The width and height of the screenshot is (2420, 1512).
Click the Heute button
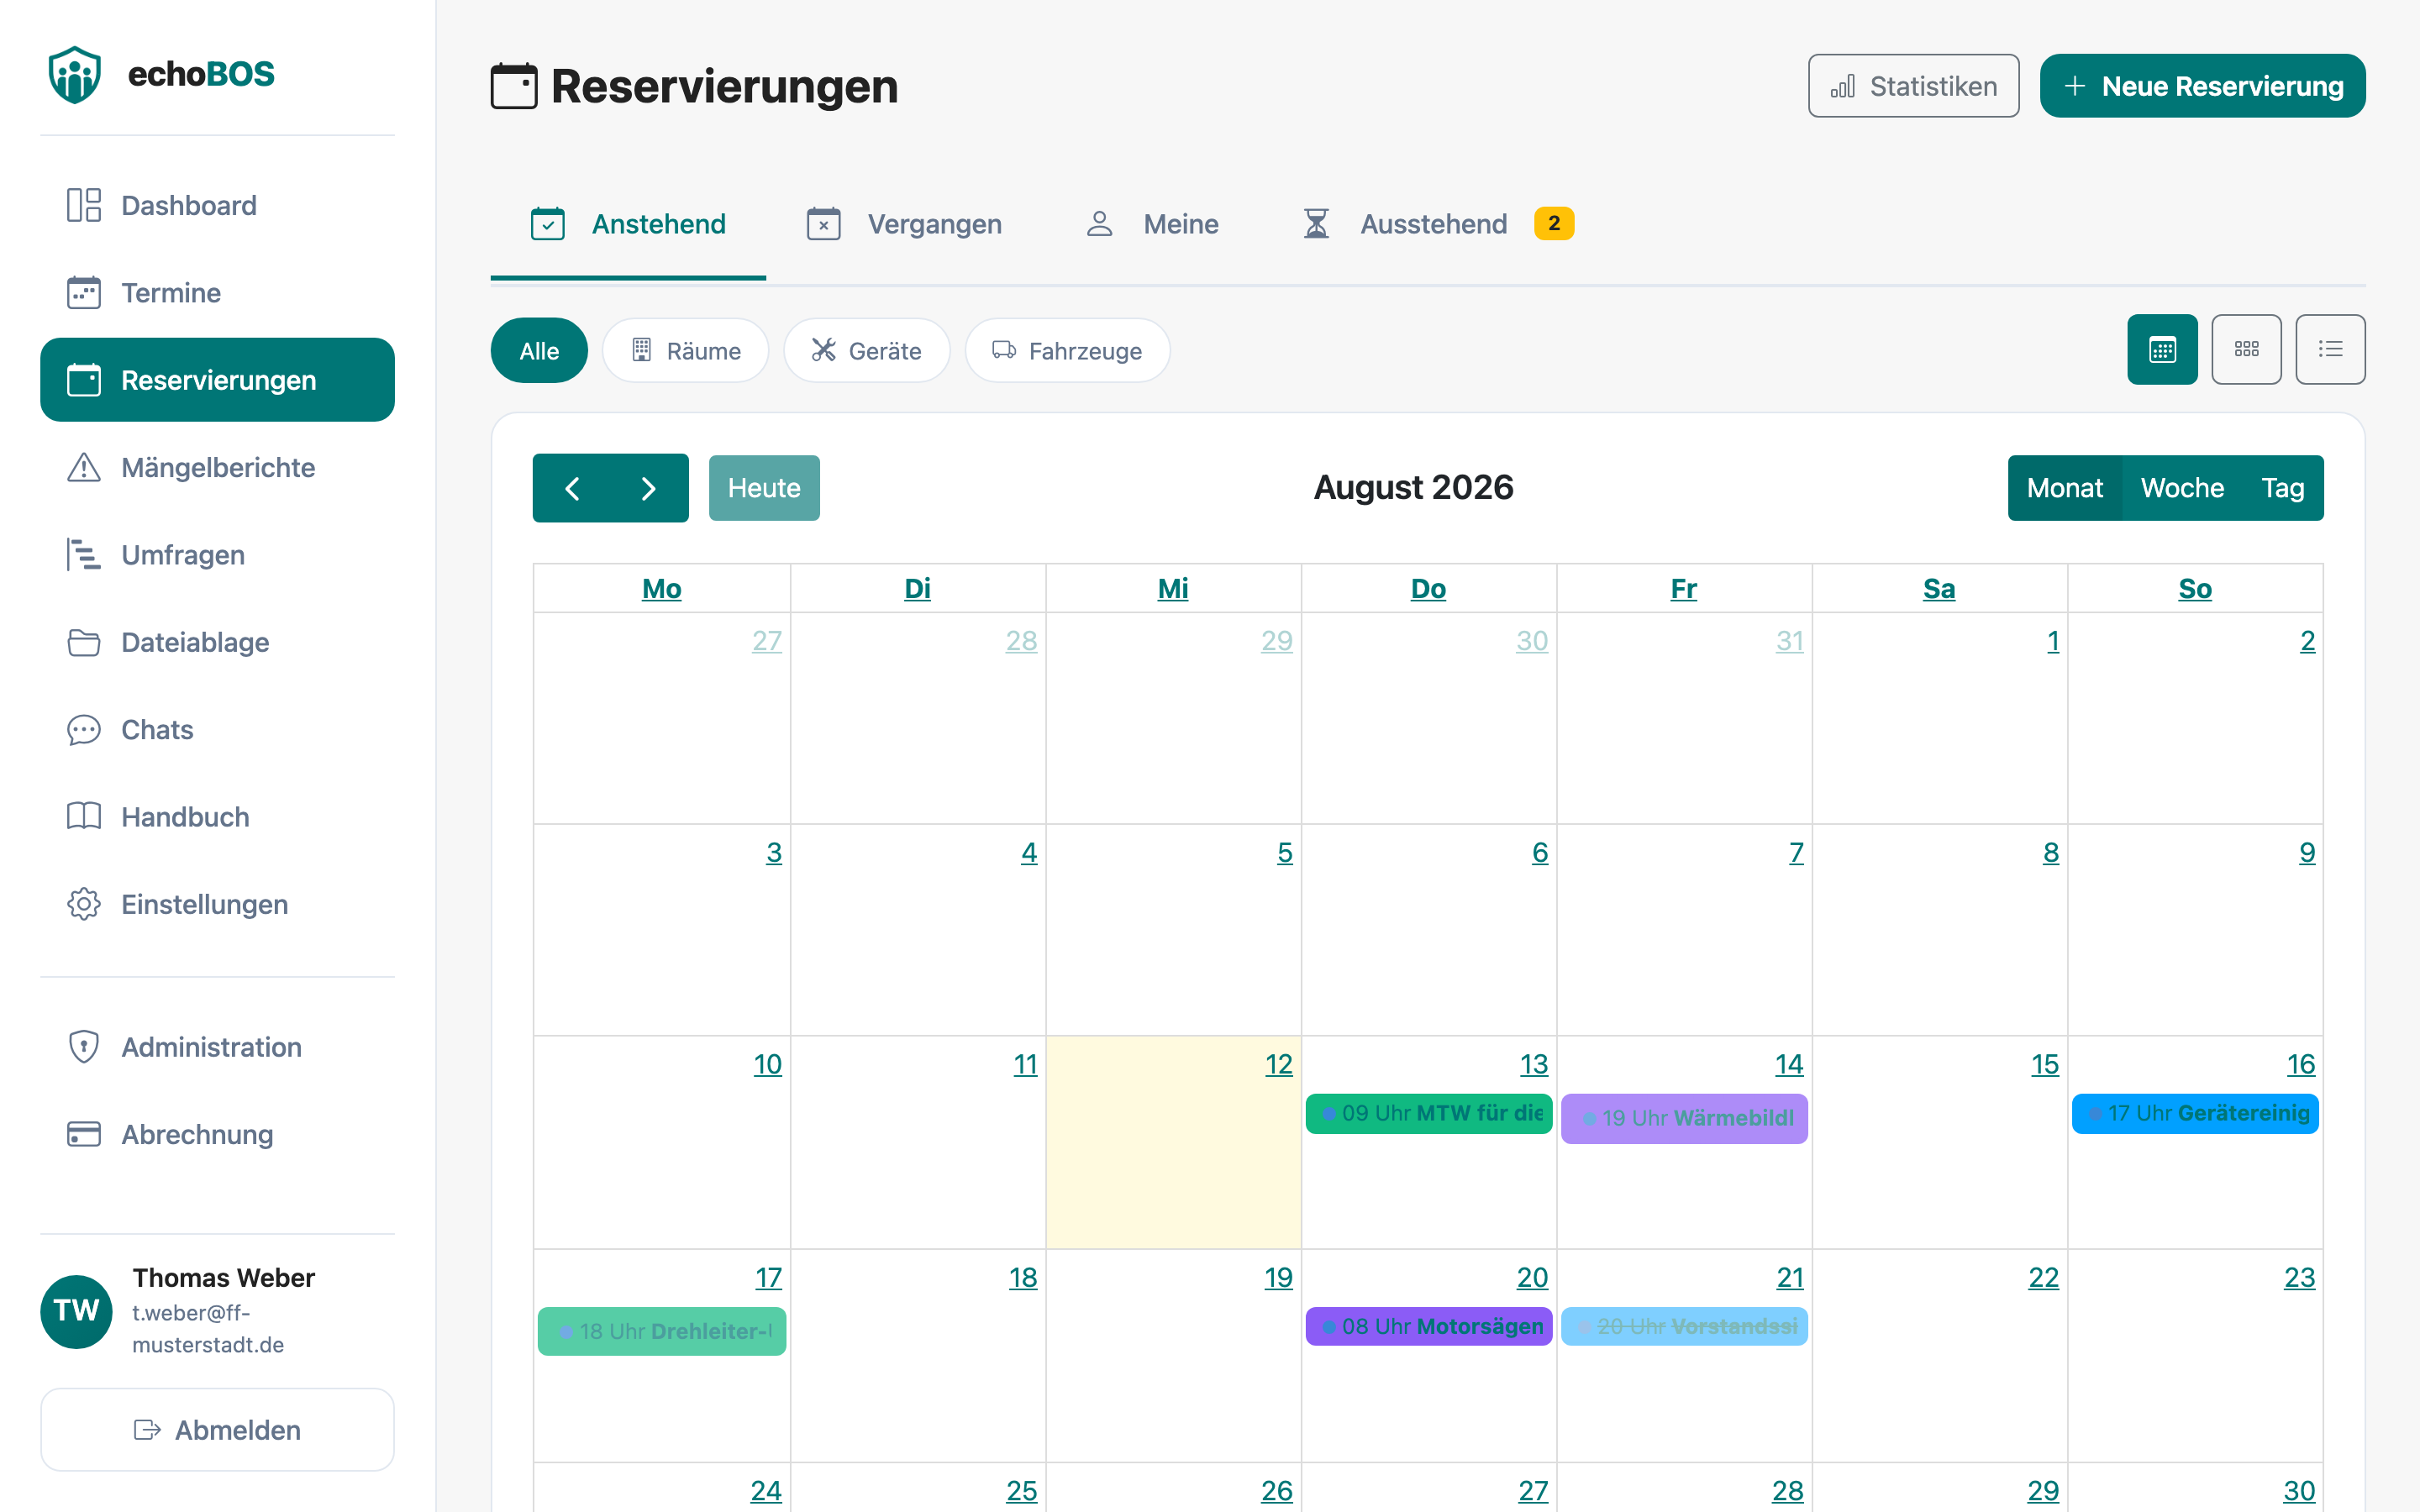tap(764, 488)
